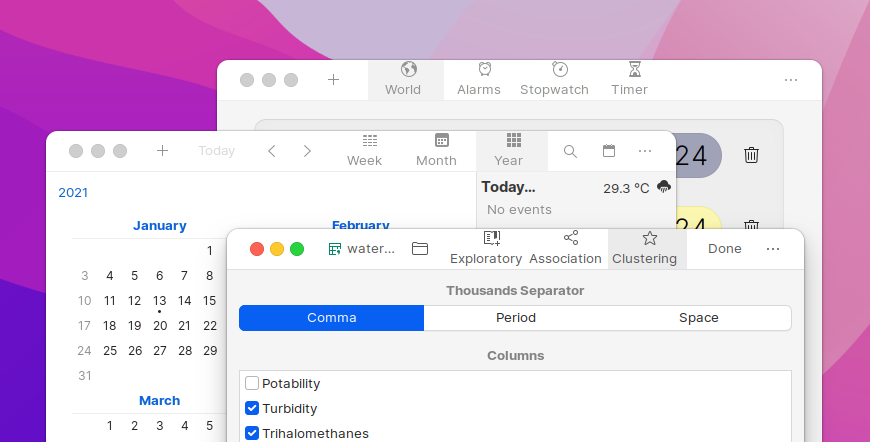
Task: Check the Potability column checkbox
Action: tap(252, 383)
